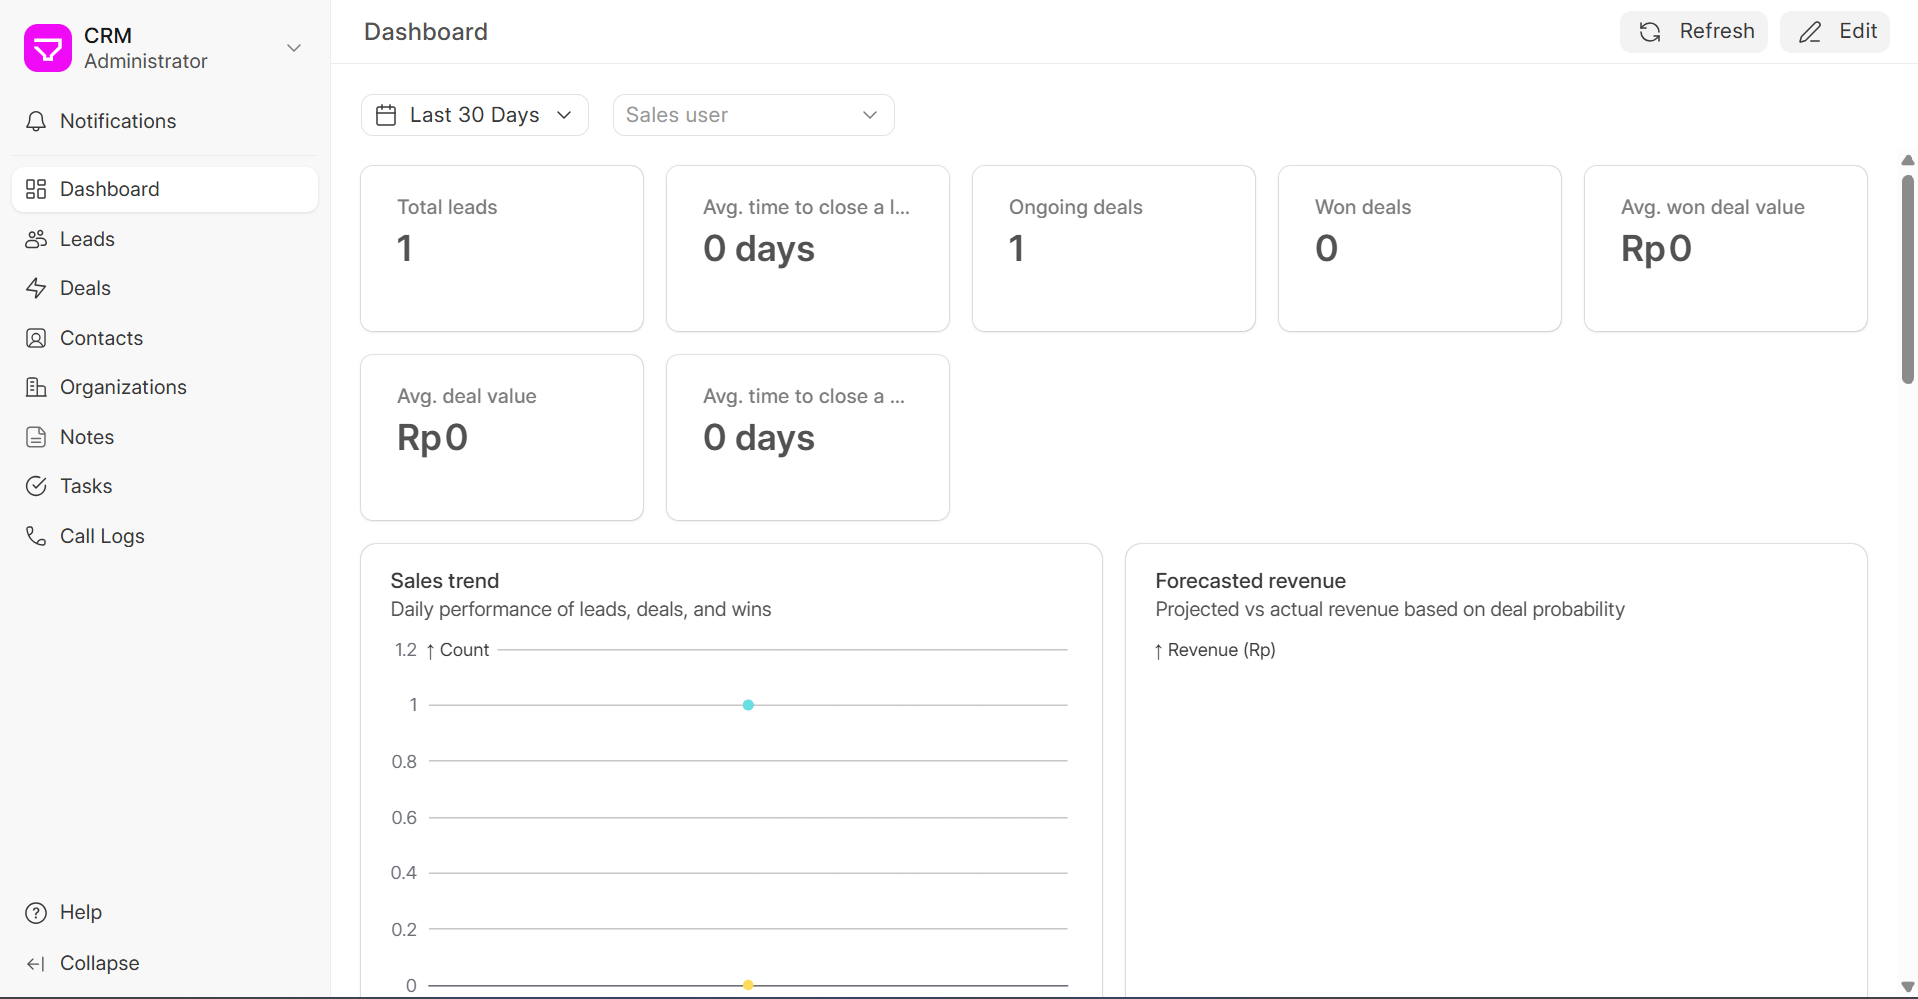Select Dashboard in the sidebar
1918x999 pixels.
(x=110, y=189)
